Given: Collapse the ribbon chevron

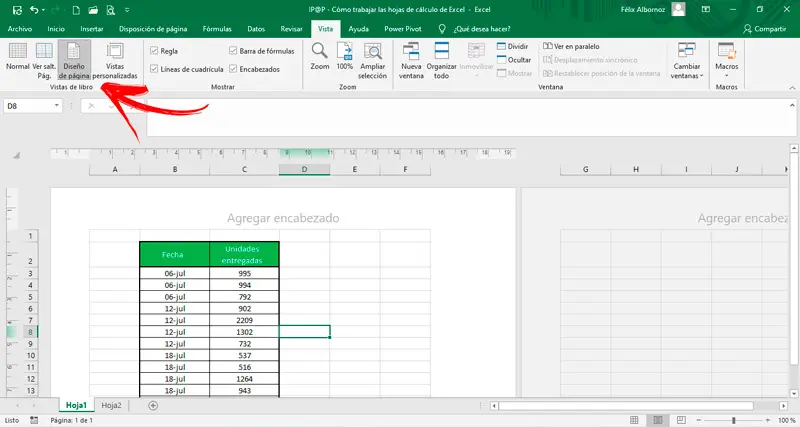Looking at the screenshot, I should point(792,88).
